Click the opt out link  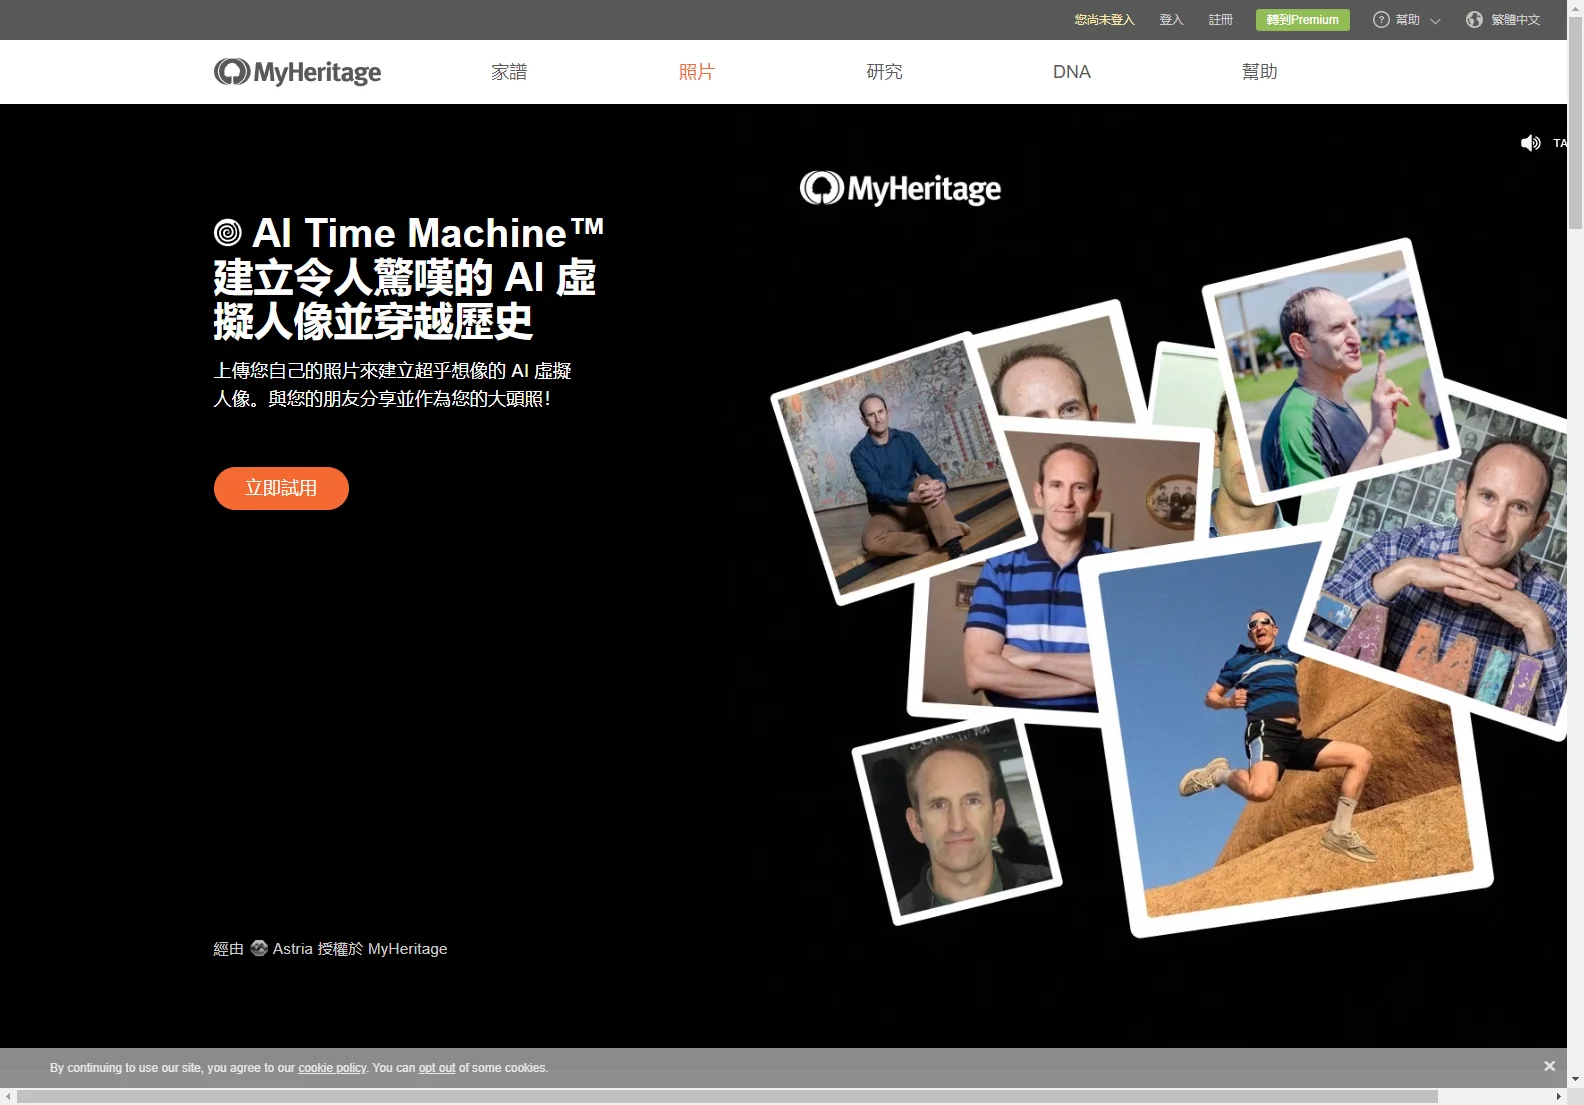(437, 1068)
